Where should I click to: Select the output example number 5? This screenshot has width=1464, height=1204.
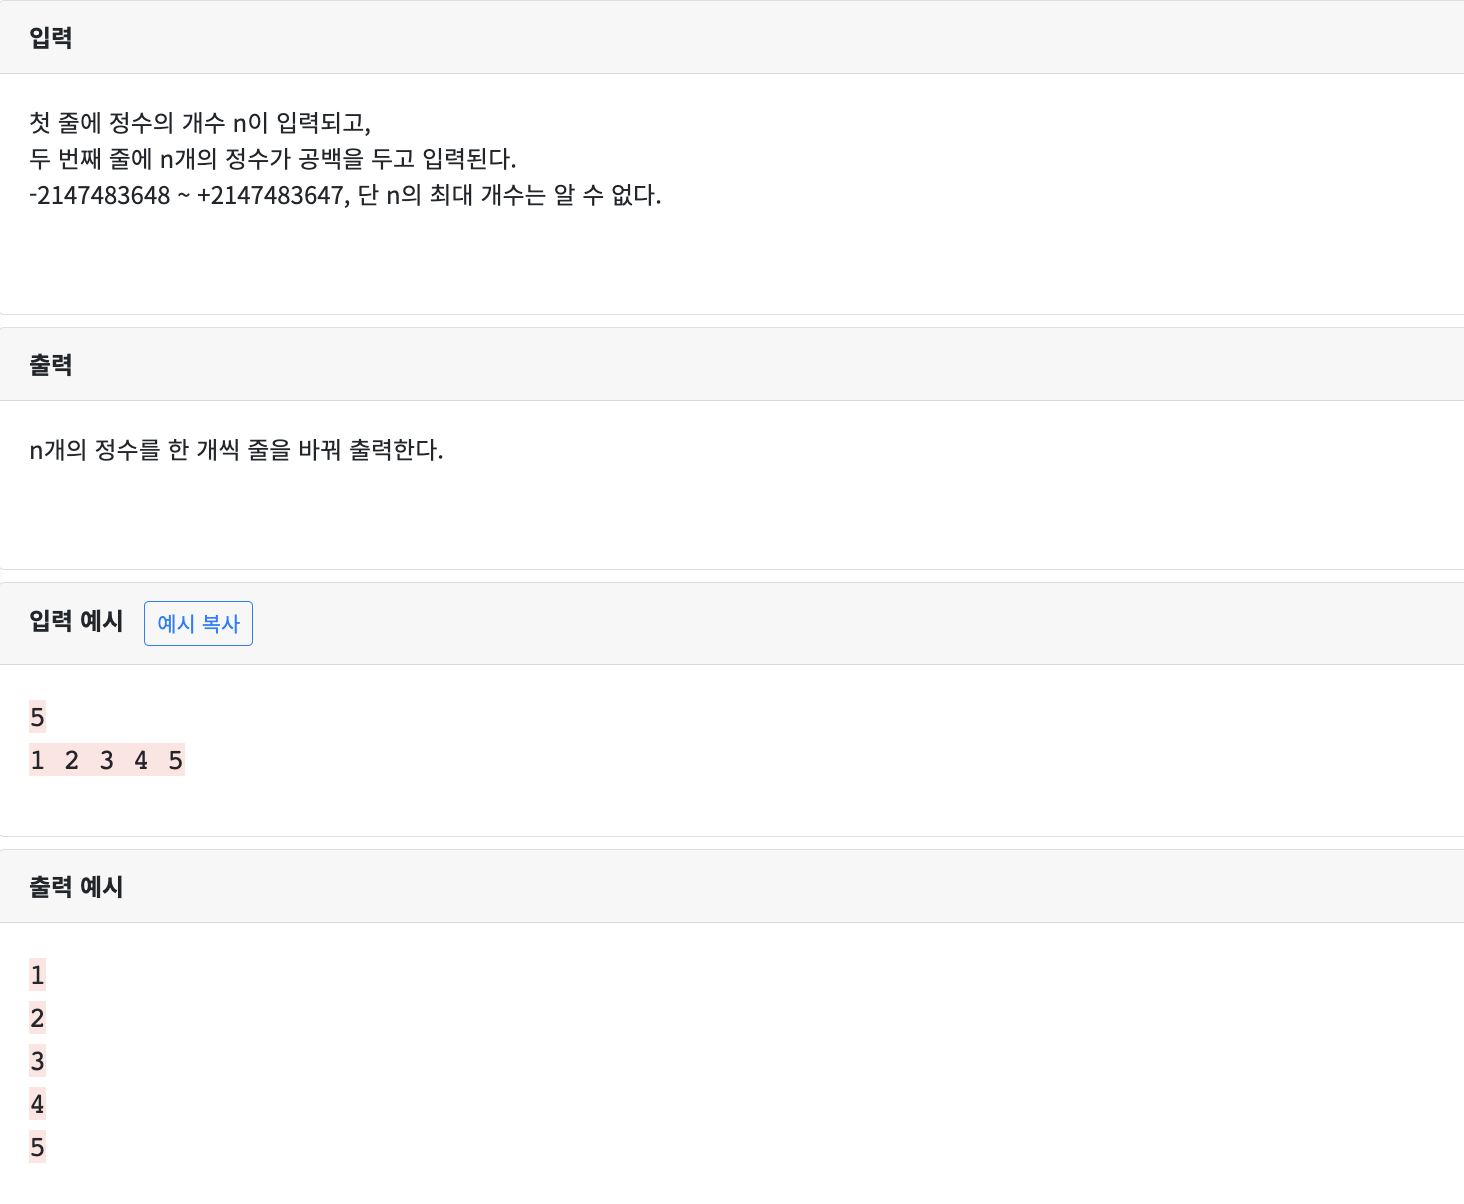point(37,1147)
